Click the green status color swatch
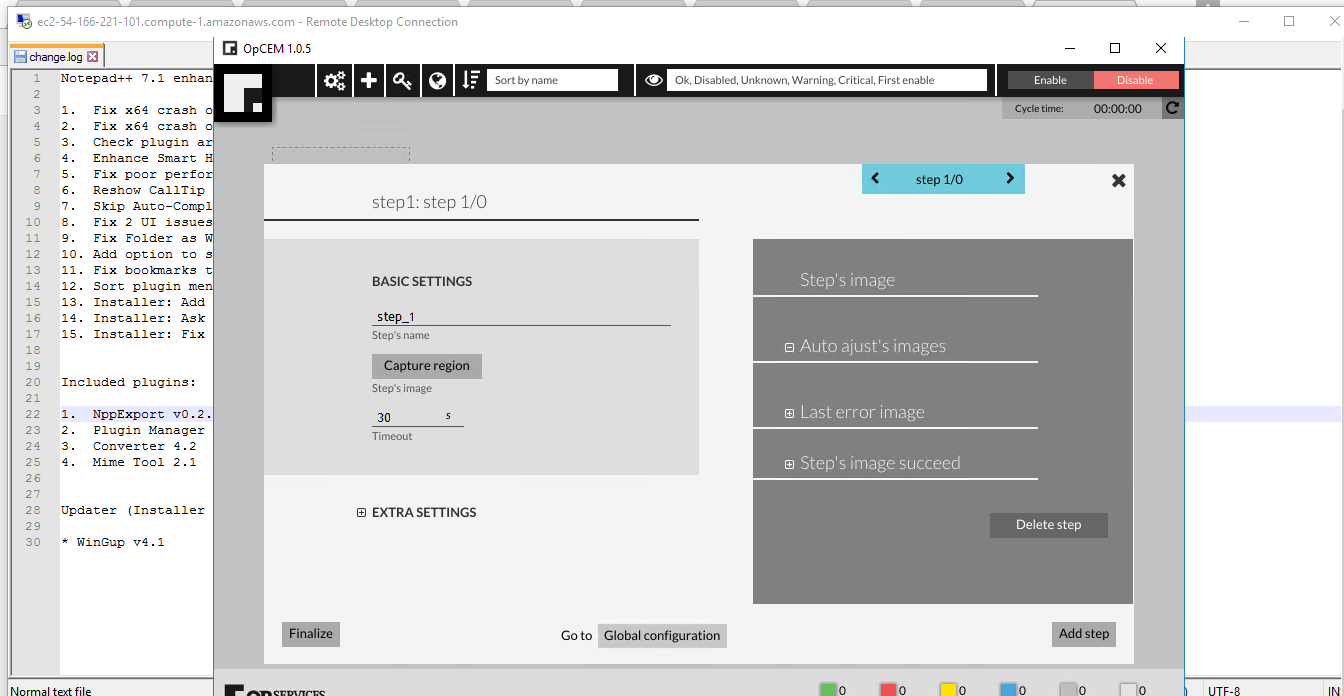This screenshot has height=696, width=1344. click(x=827, y=689)
